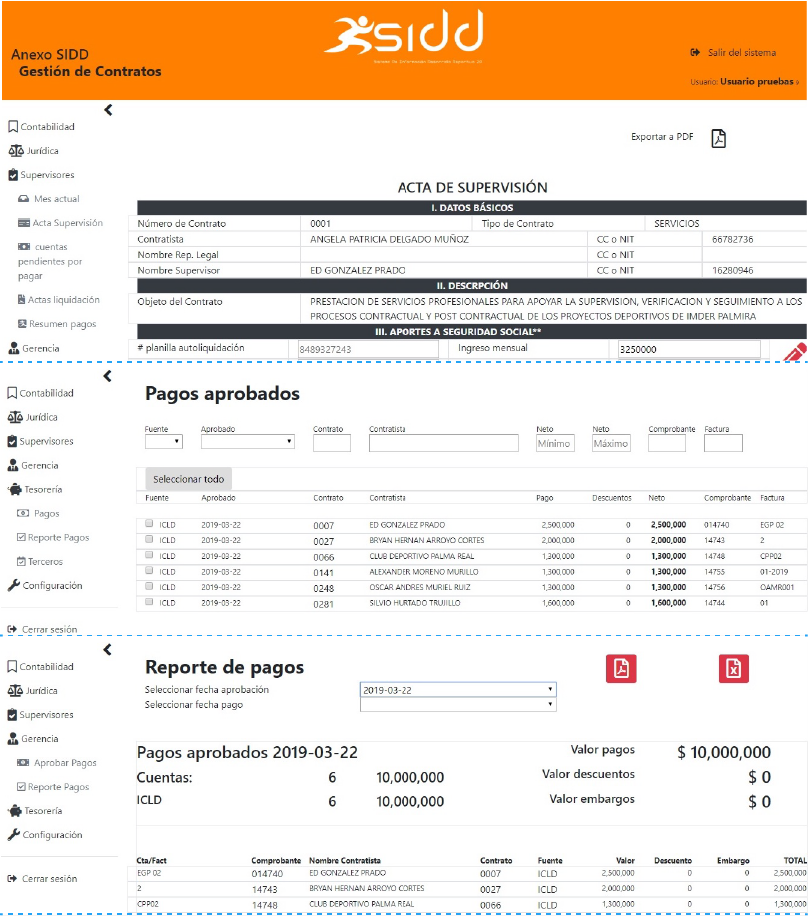Viewport: 808px width, 916px height.
Task: Click the Resumen pagos icon in the sidebar
Action: (22, 324)
